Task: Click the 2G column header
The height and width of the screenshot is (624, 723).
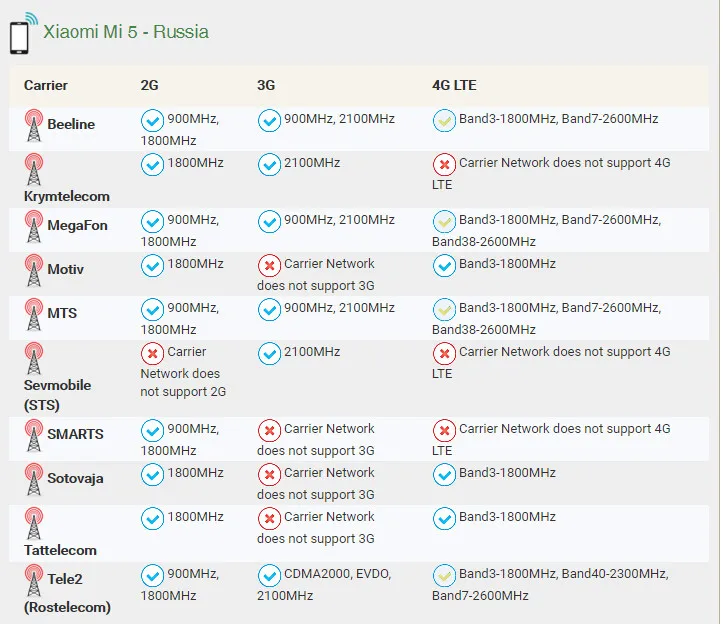Action: (x=149, y=85)
